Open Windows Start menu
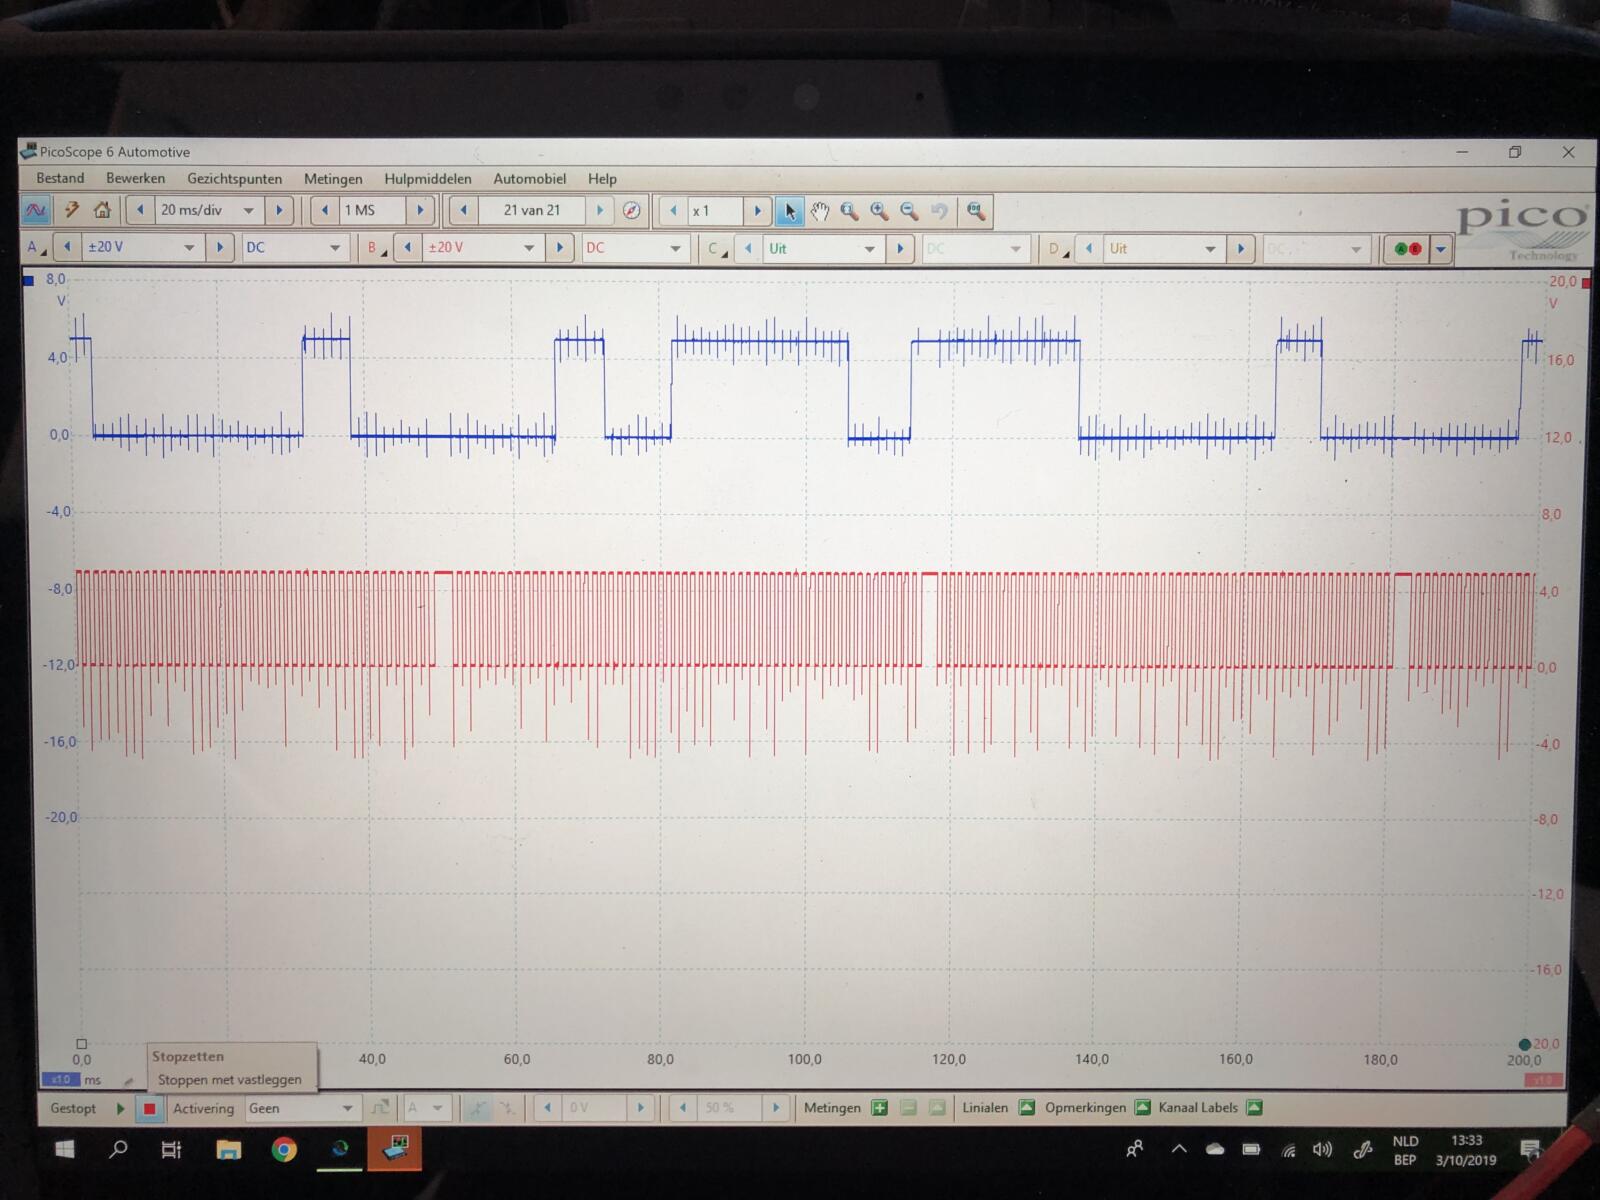The width and height of the screenshot is (1600, 1200). 65,1150
